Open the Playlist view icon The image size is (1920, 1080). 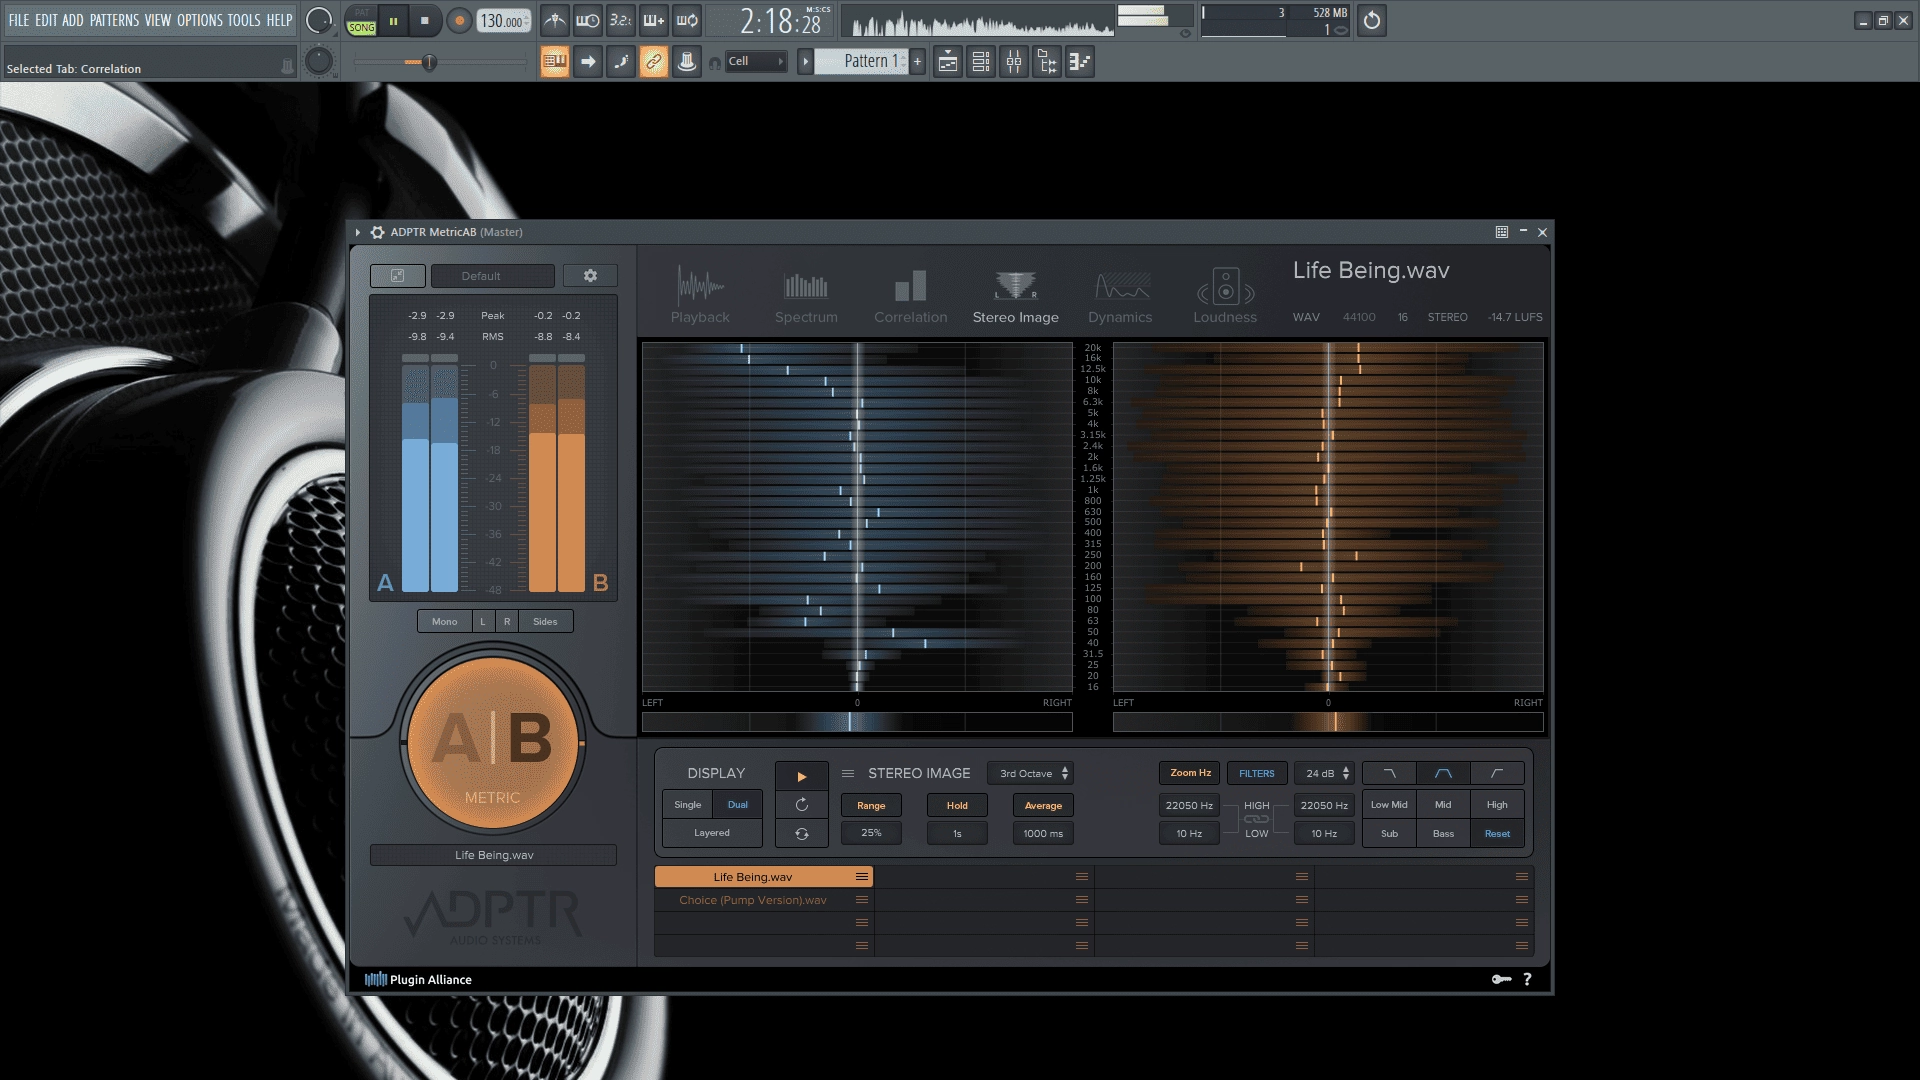point(948,62)
